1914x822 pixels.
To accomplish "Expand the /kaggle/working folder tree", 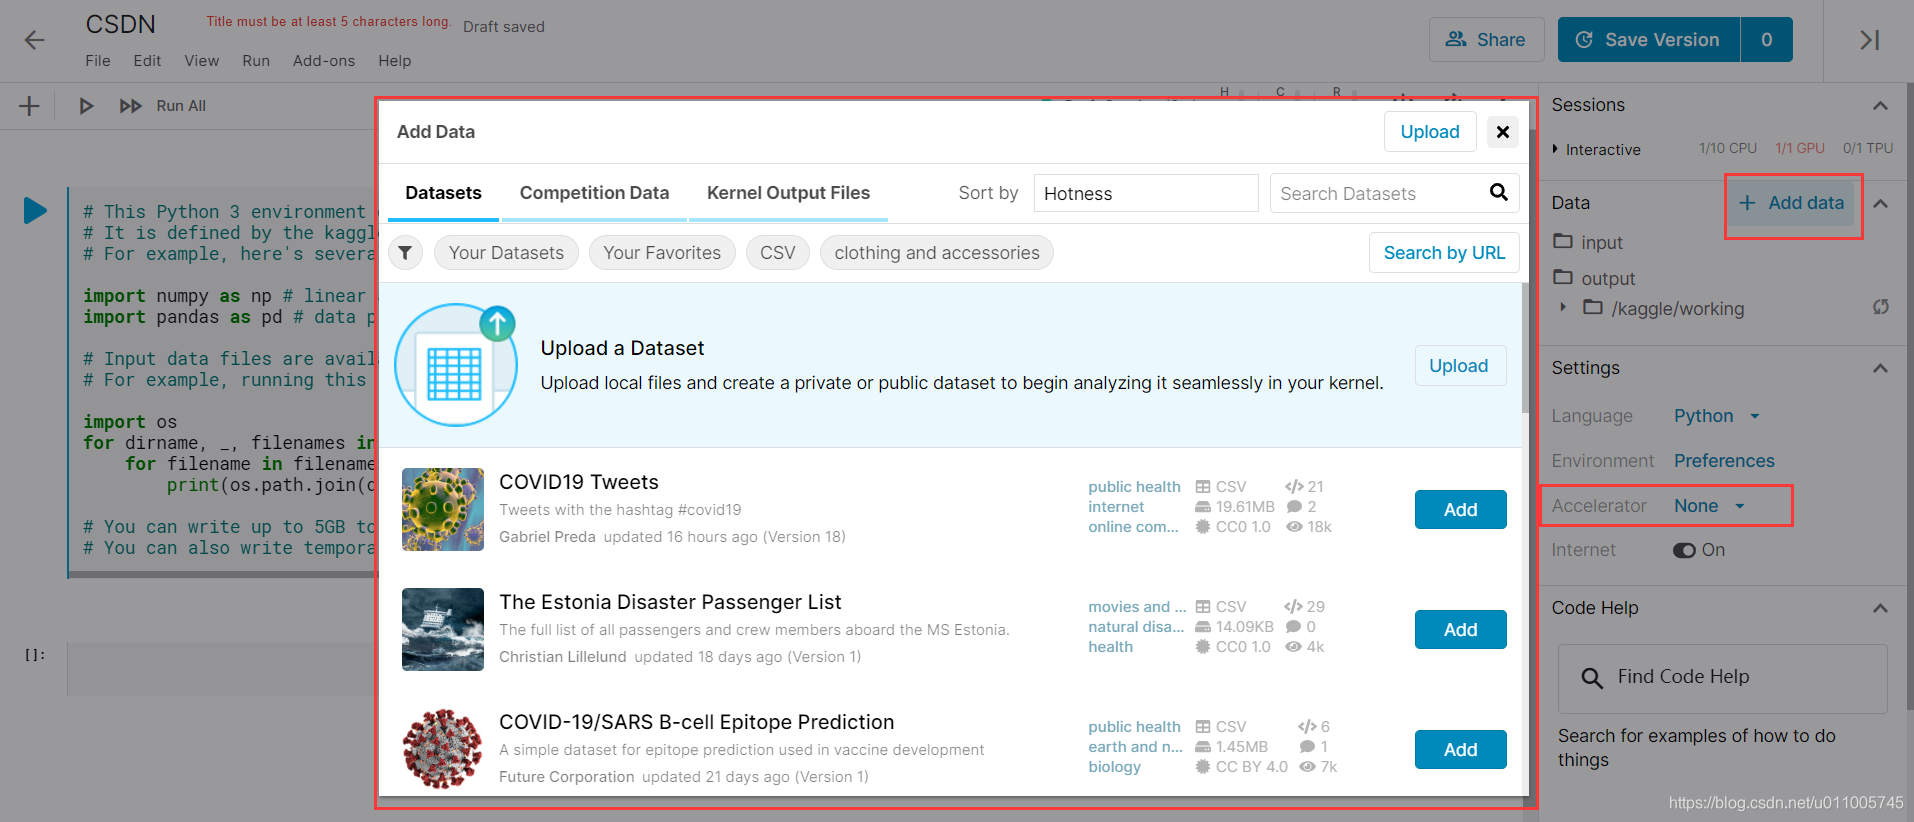I will tap(1563, 307).
